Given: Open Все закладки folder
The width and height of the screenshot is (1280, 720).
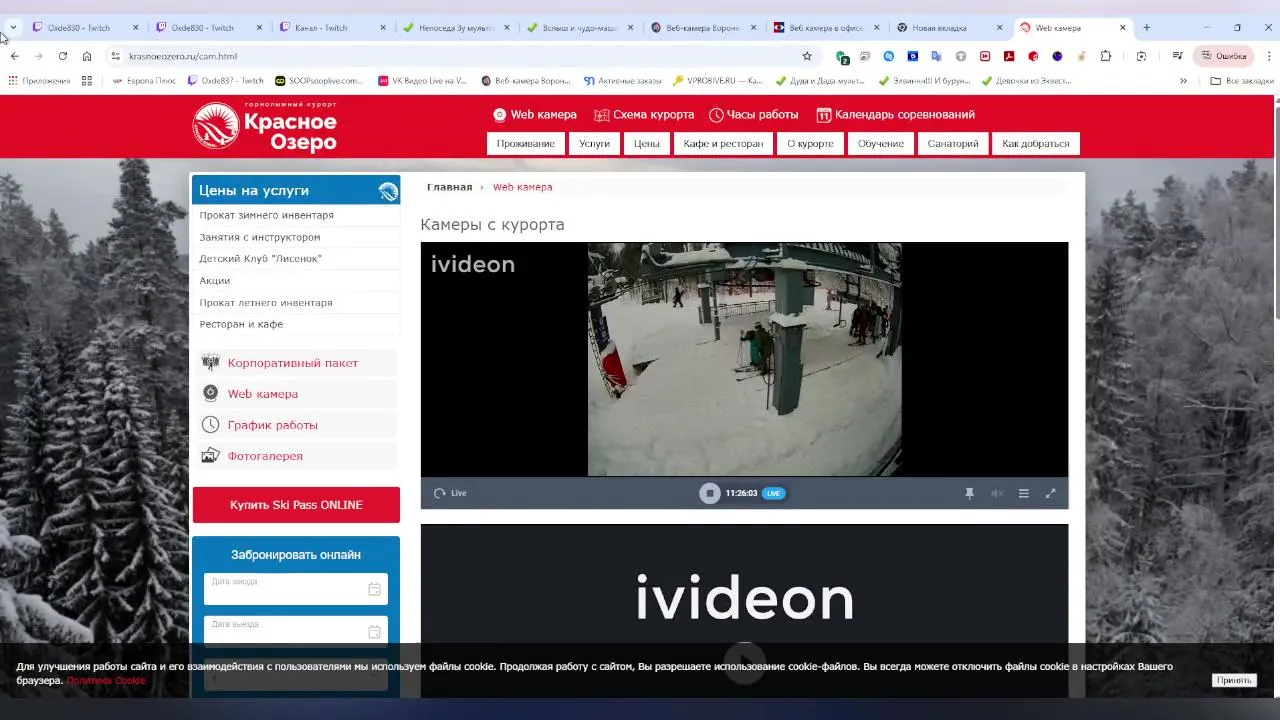Looking at the screenshot, I should tap(1242, 81).
